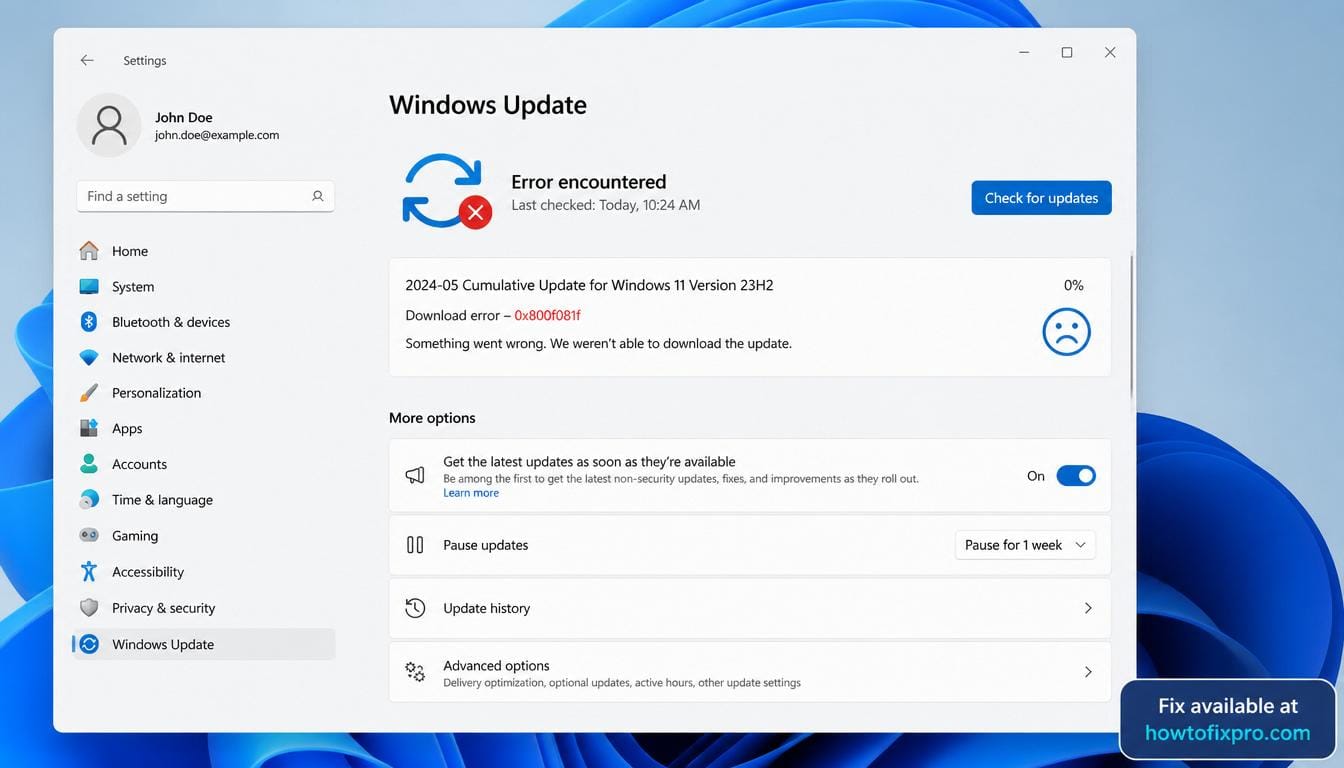Open the Pause for 1 week dropdown
1344x768 pixels.
pyautogui.click(x=1025, y=545)
